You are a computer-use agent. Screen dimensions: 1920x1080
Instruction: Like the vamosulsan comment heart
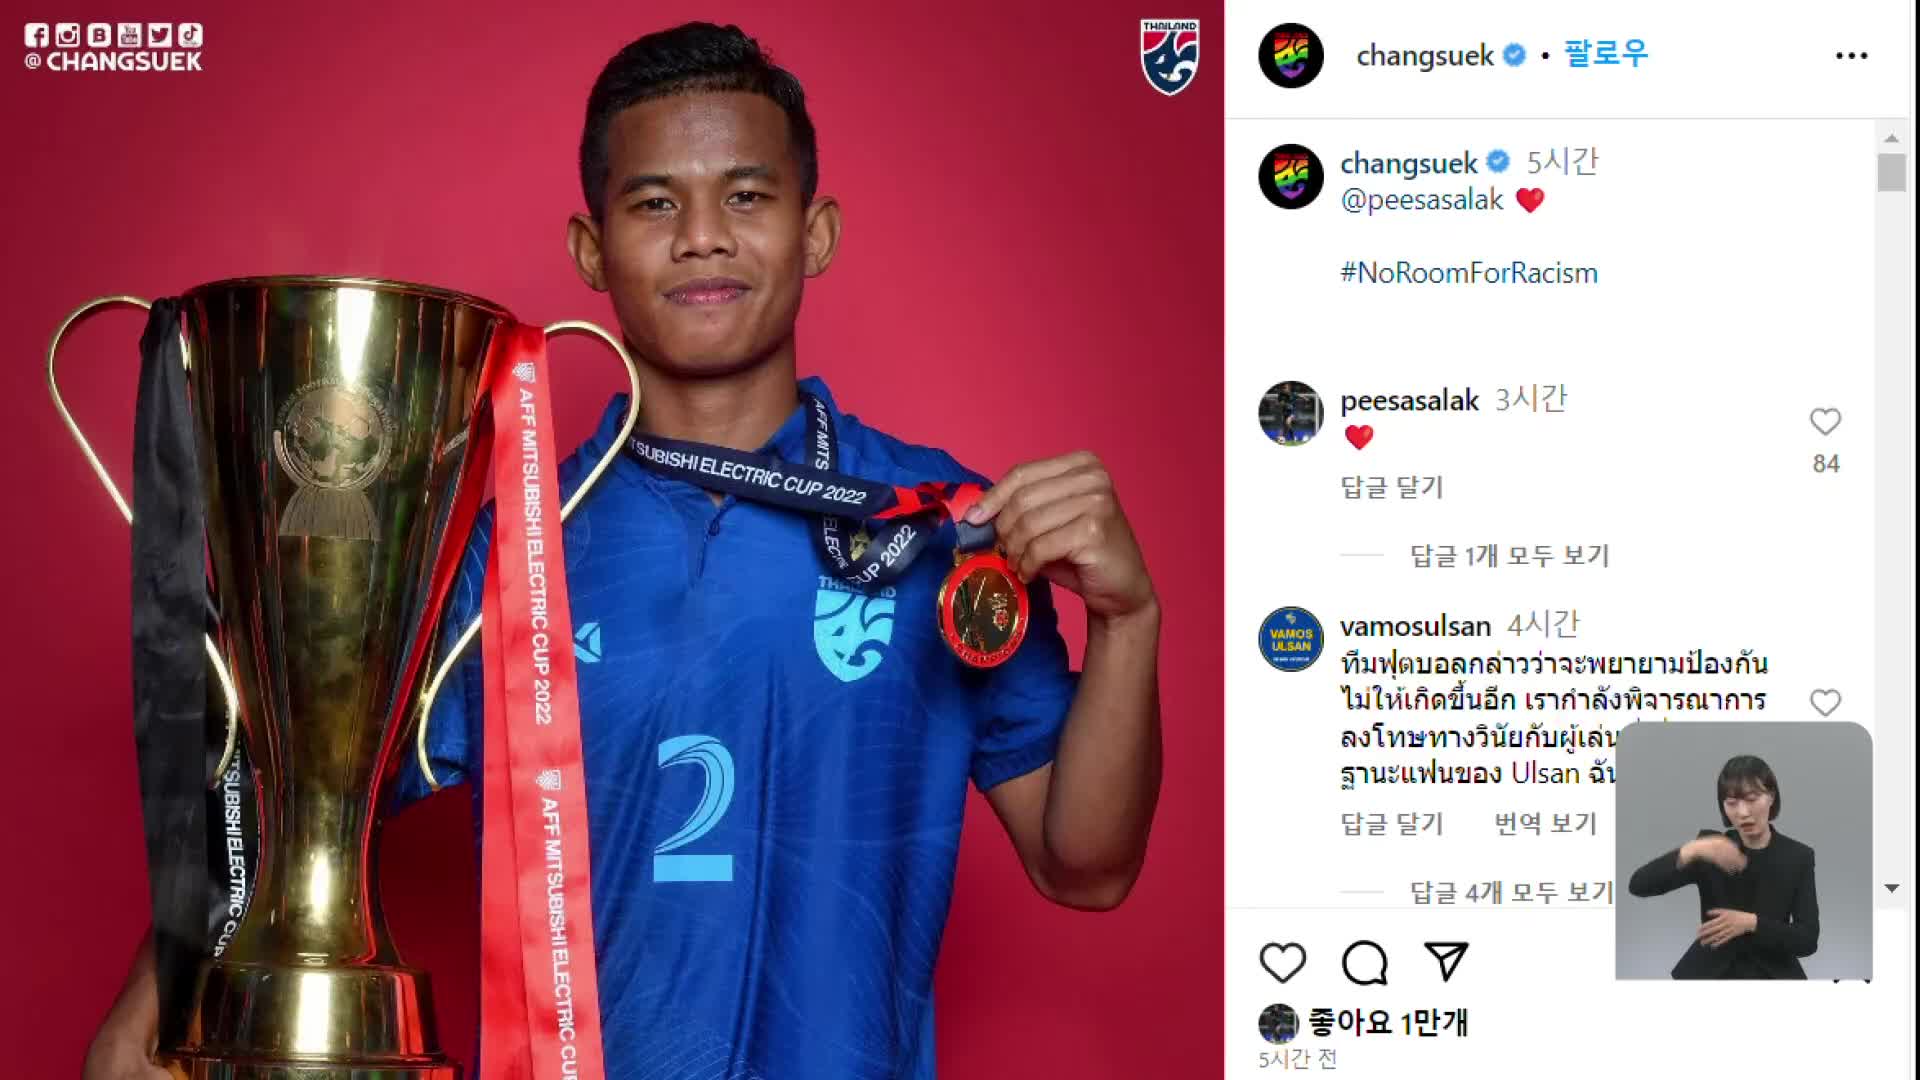coord(1825,703)
